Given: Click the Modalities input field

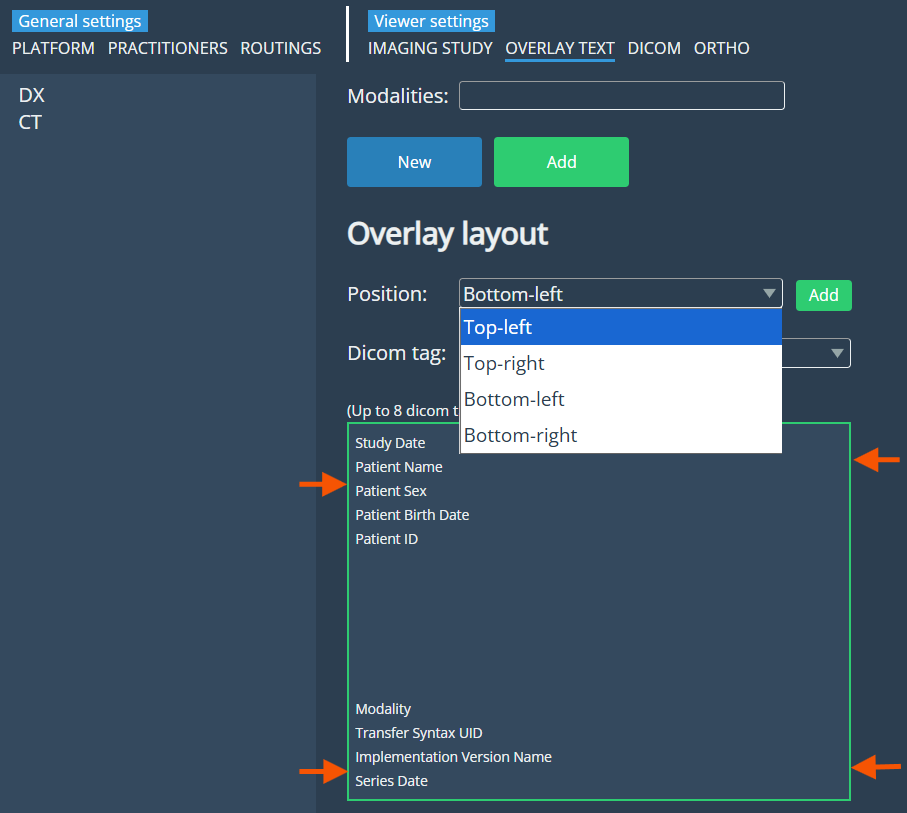Looking at the screenshot, I should click(621, 96).
